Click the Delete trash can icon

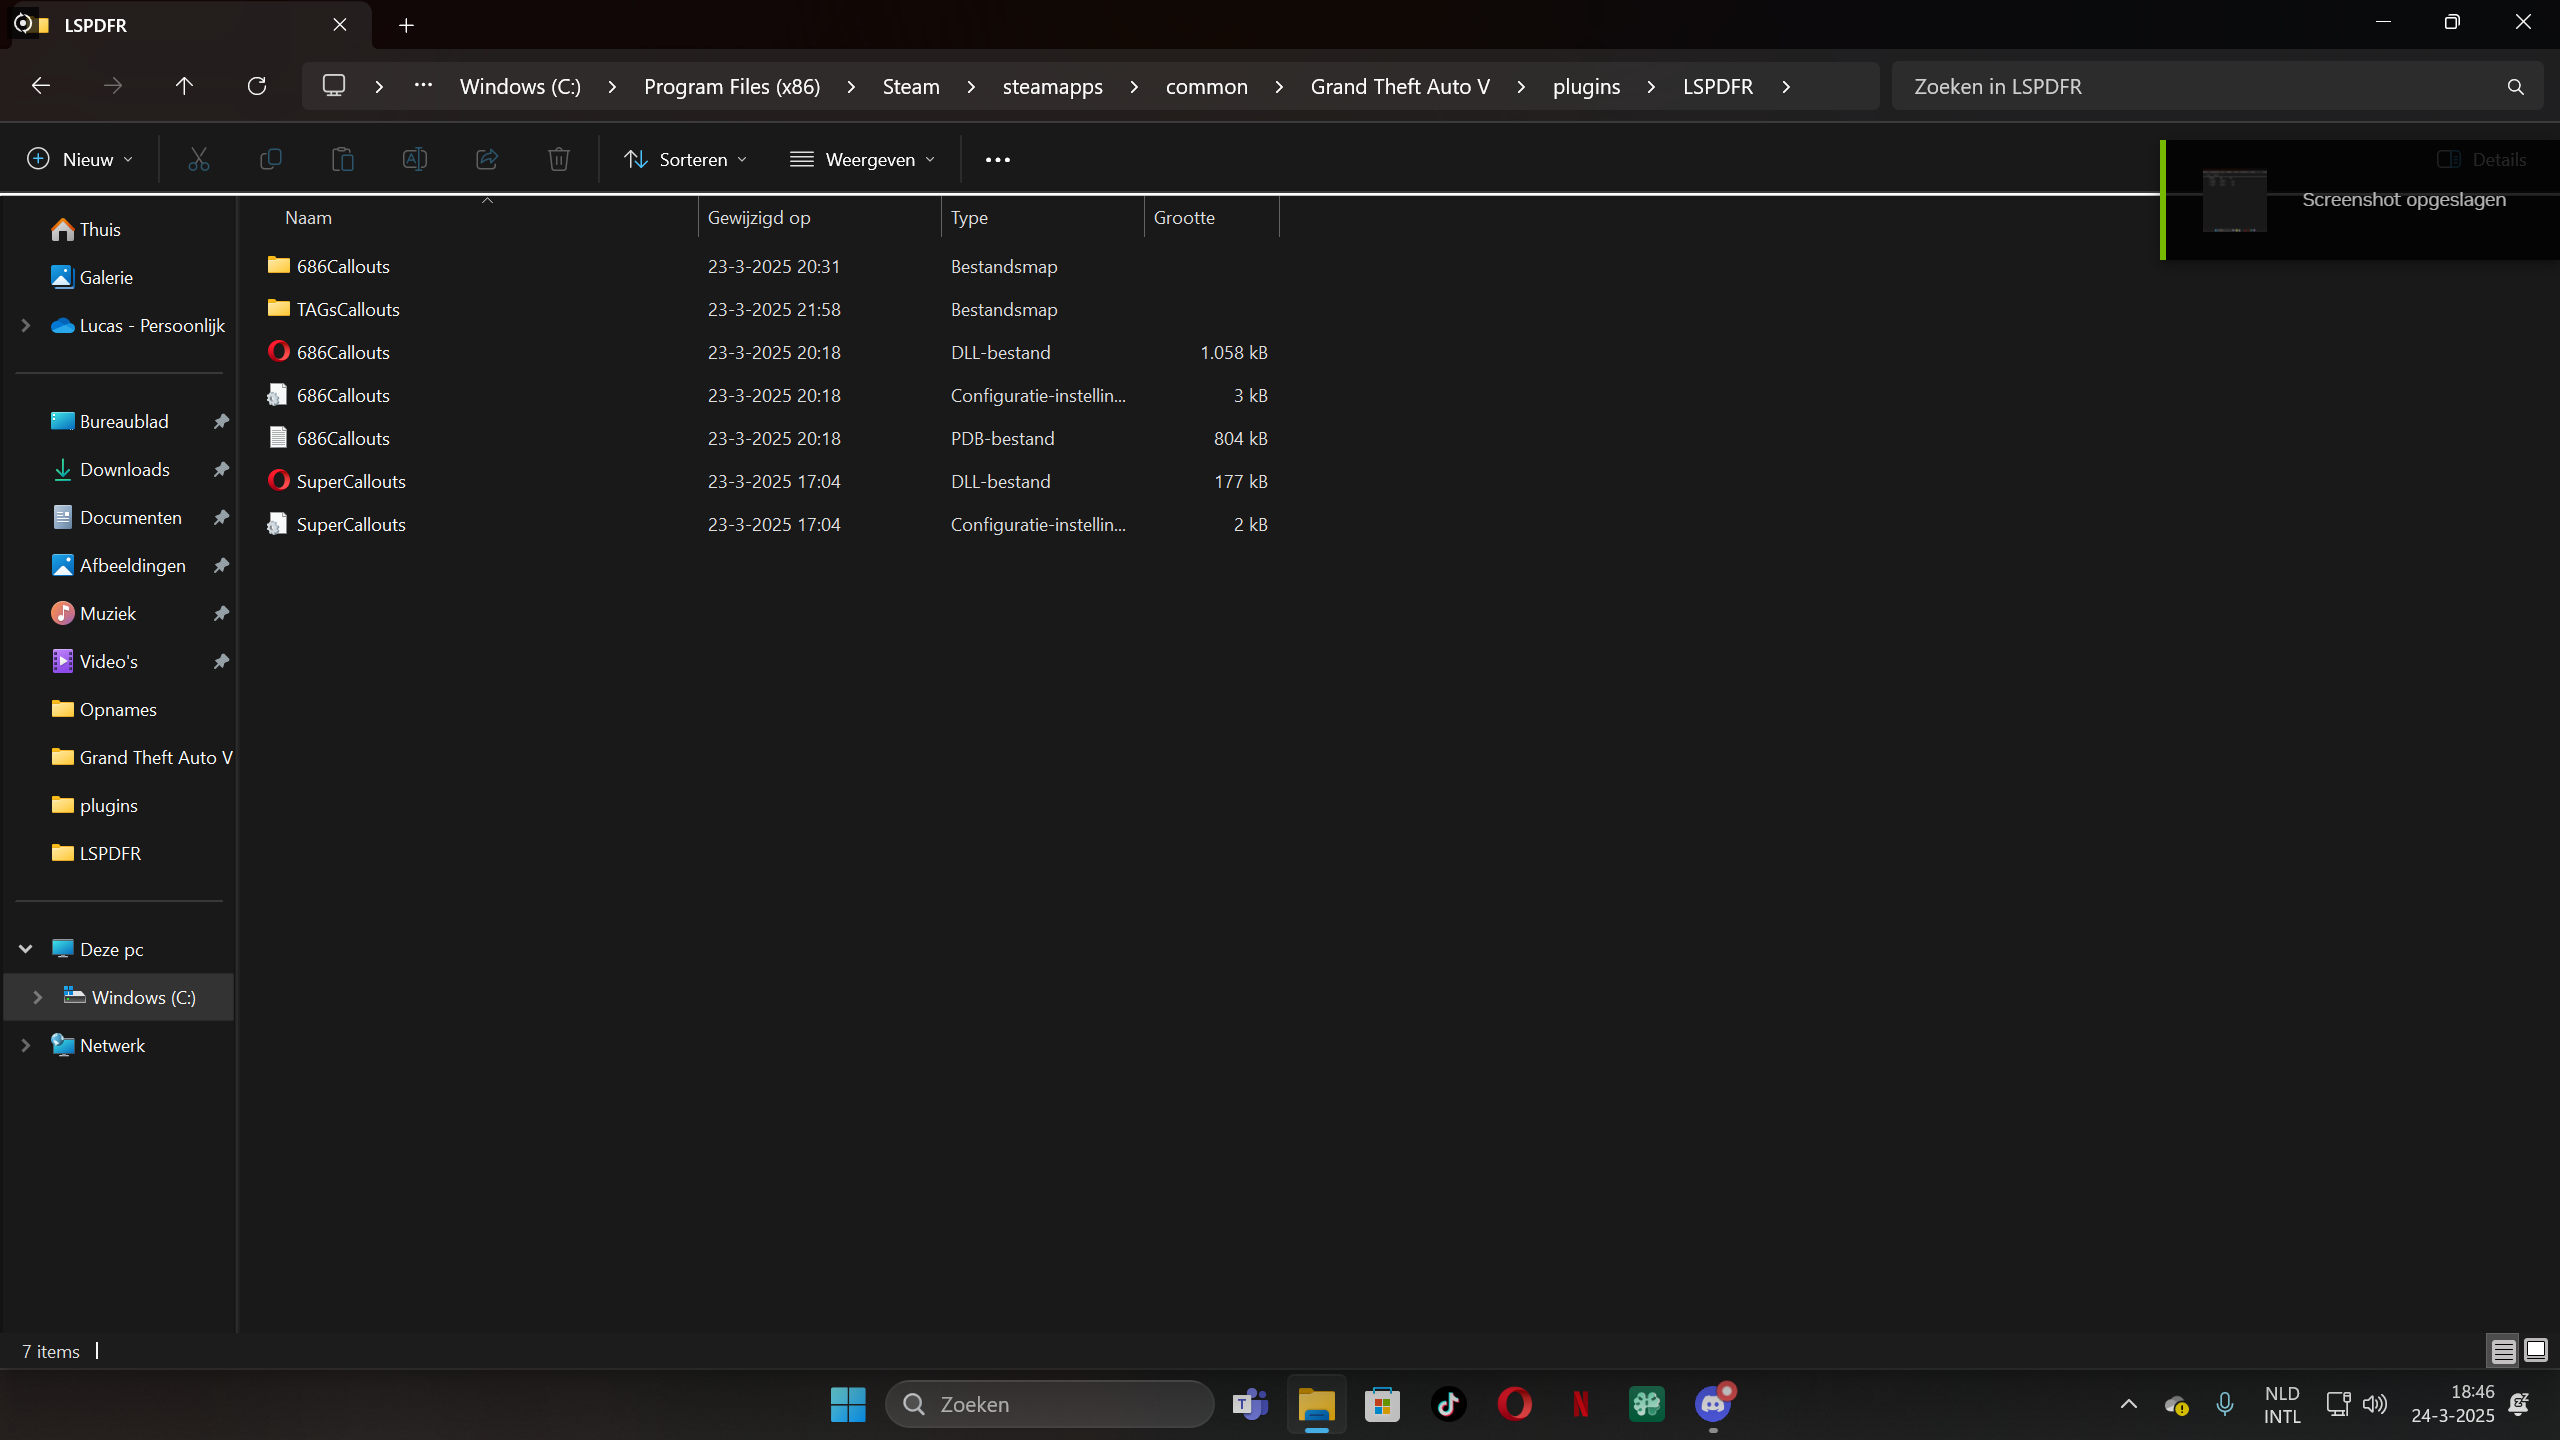pos(558,159)
